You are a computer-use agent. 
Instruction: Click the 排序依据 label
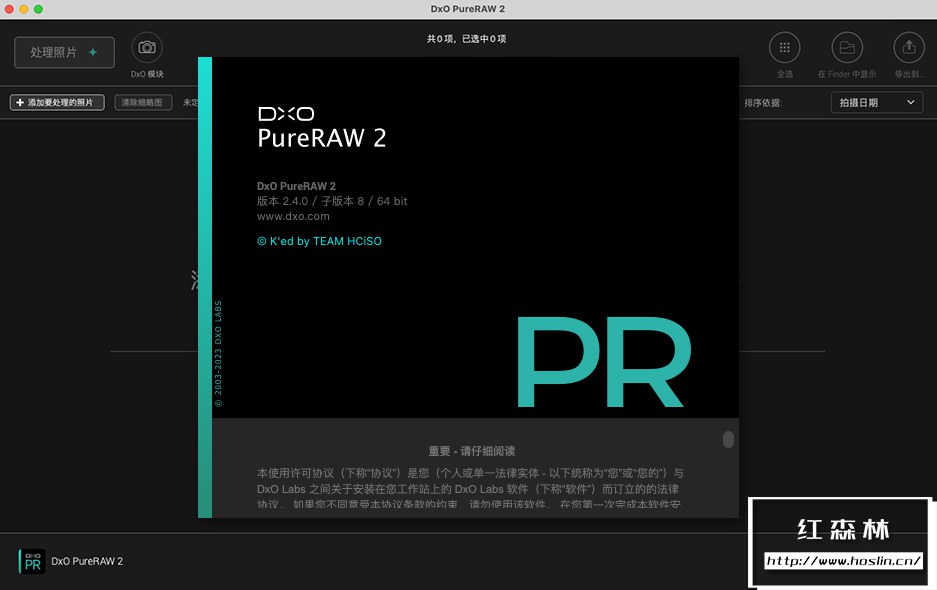pos(763,103)
